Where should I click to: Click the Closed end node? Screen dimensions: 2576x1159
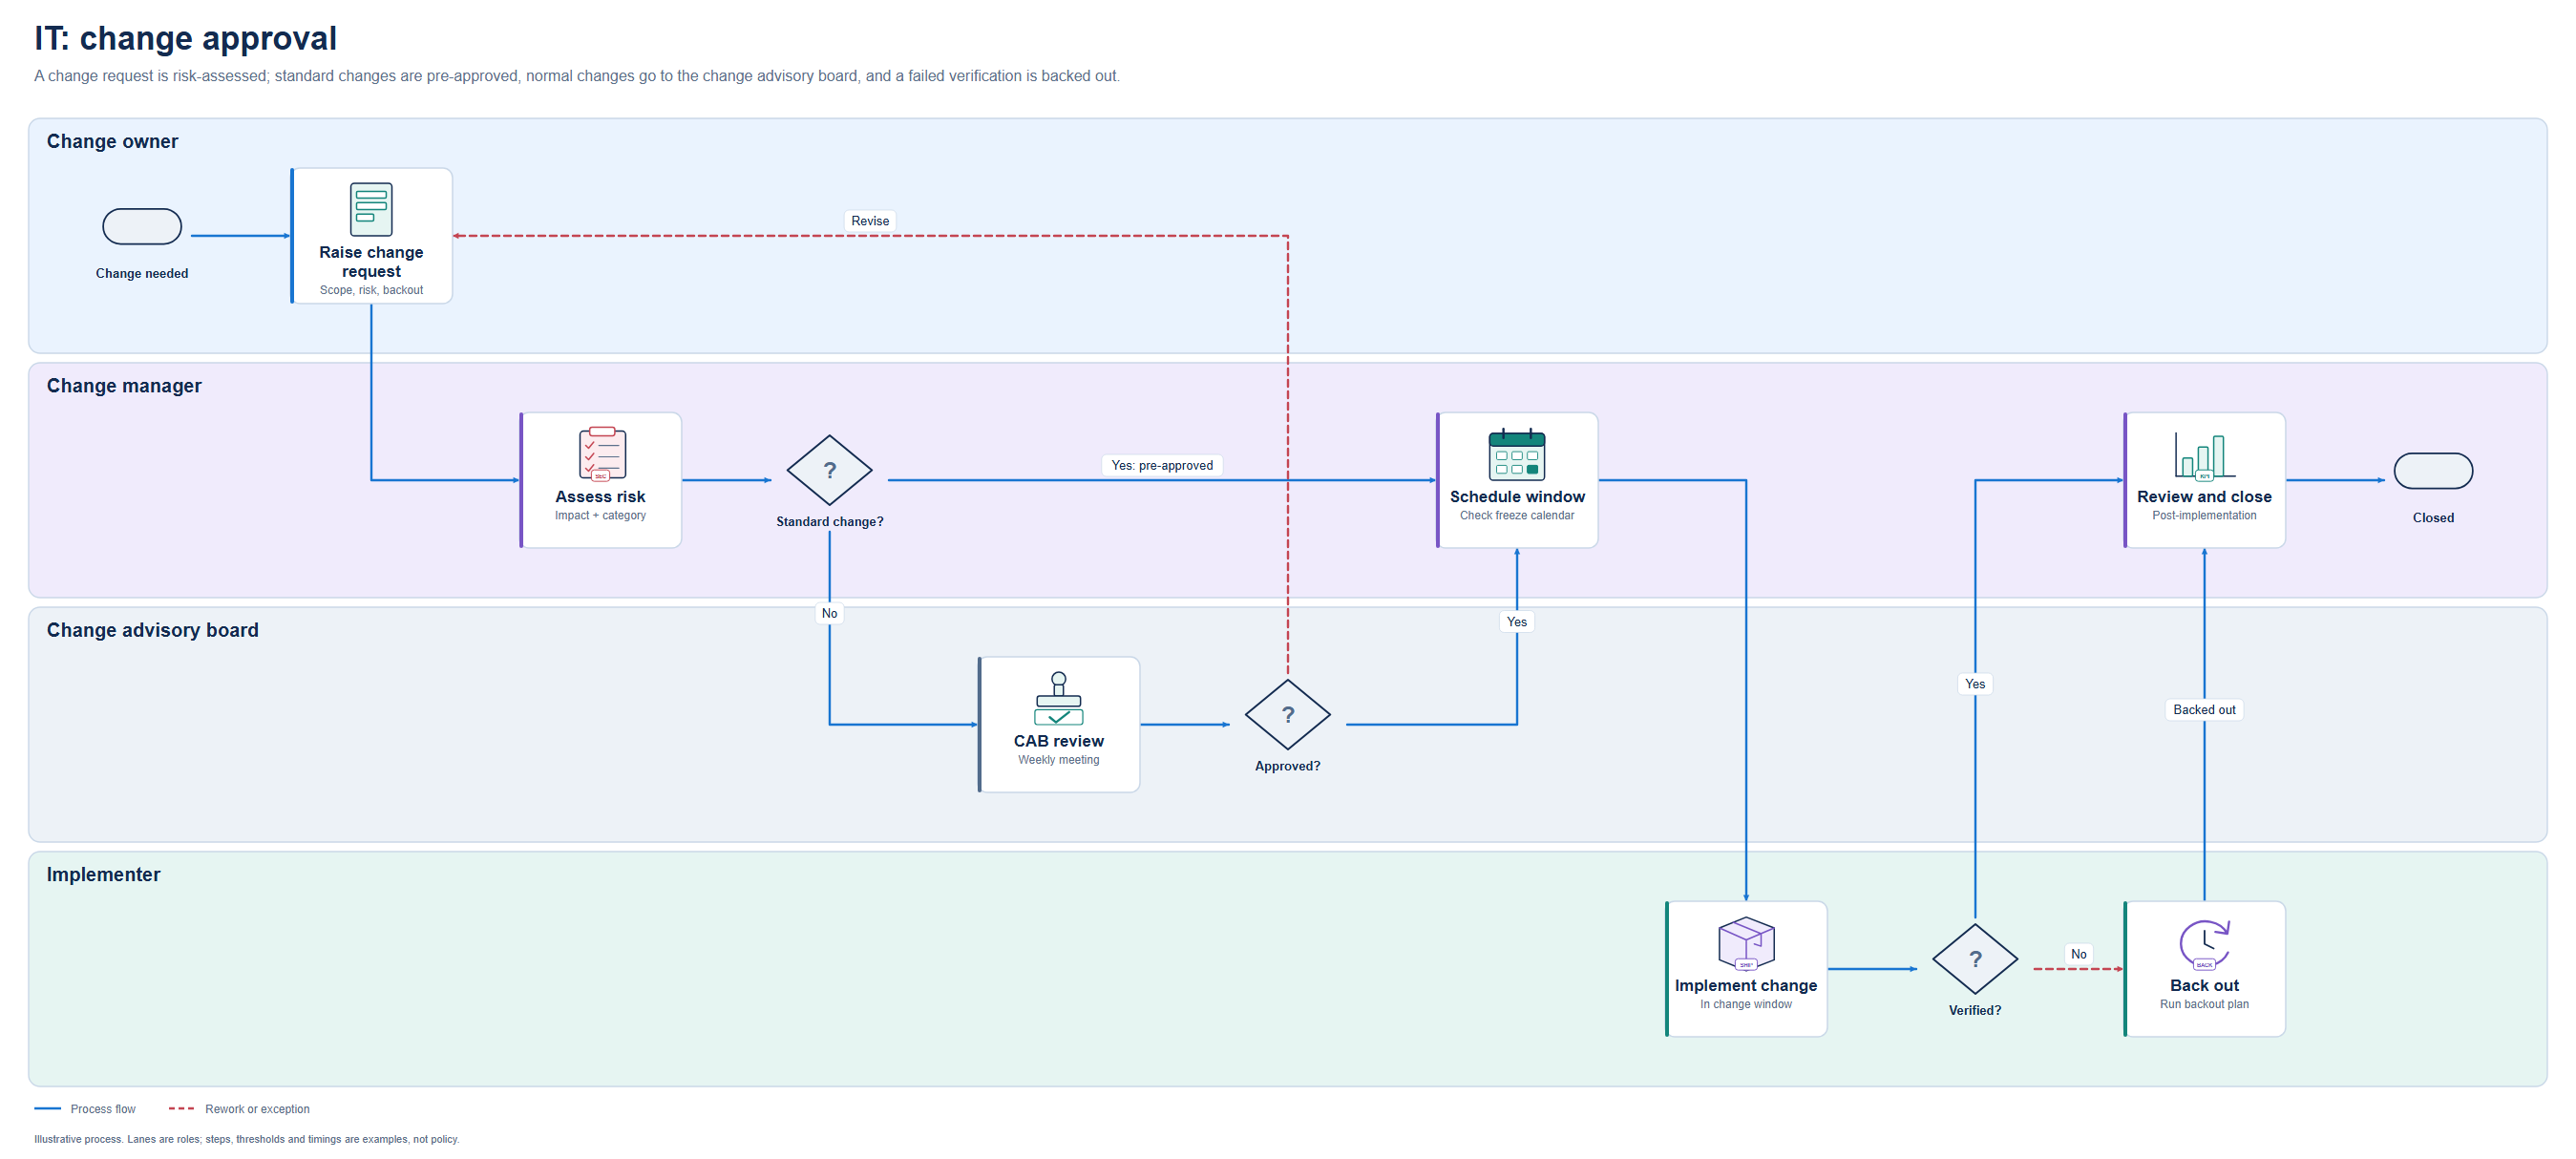pyautogui.click(x=2433, y=470)
